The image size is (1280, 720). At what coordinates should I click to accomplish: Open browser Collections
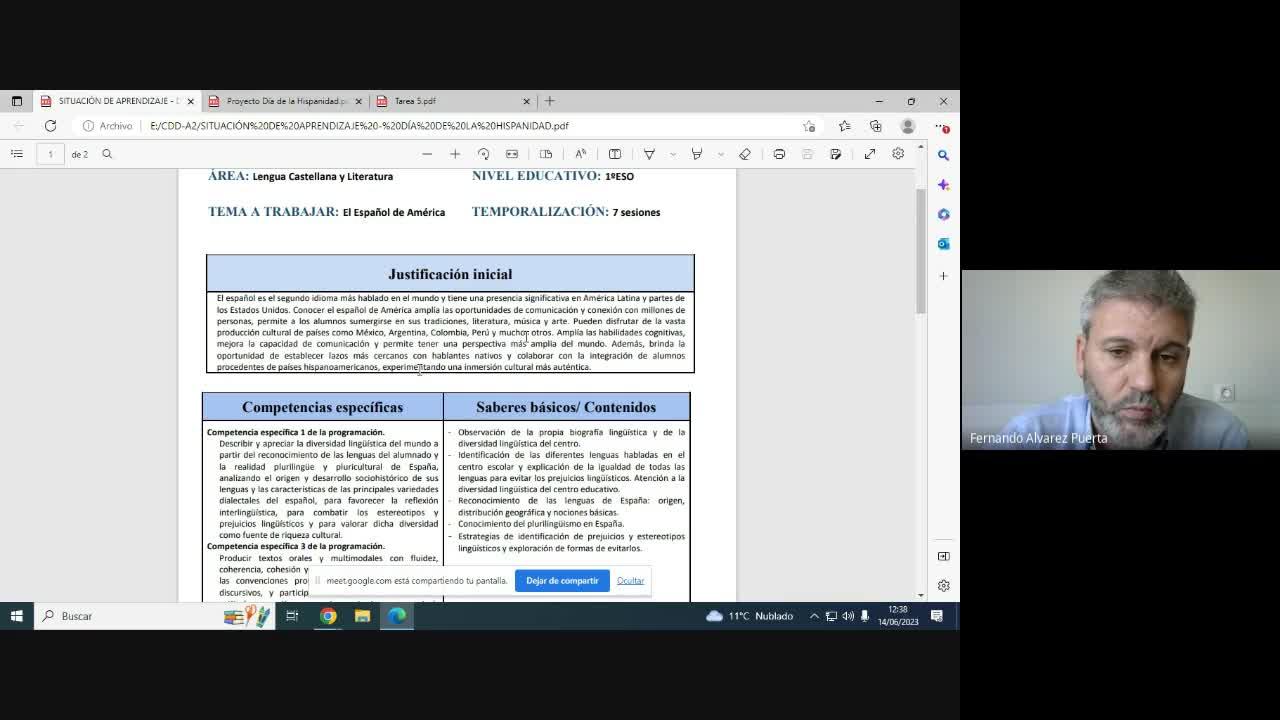point(876,126)
